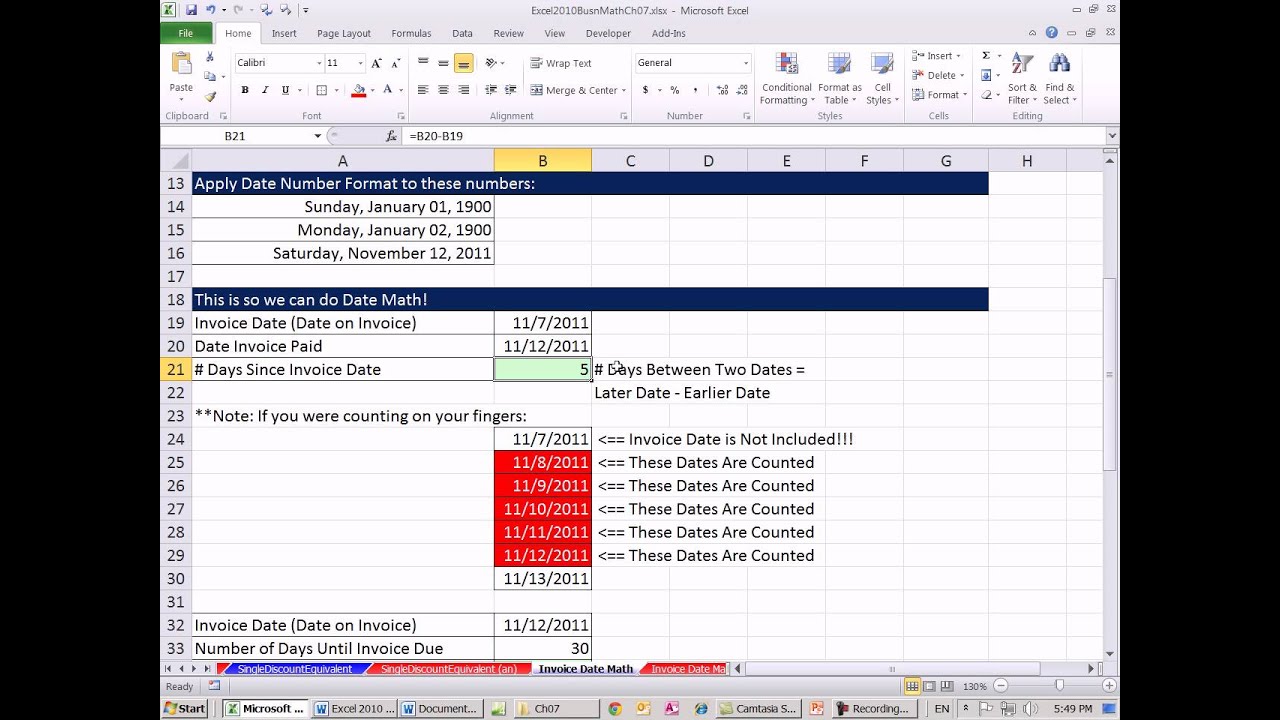Switch to the Insert ribbon tab
The image size is (1280, 720).
tap(284, 33)
